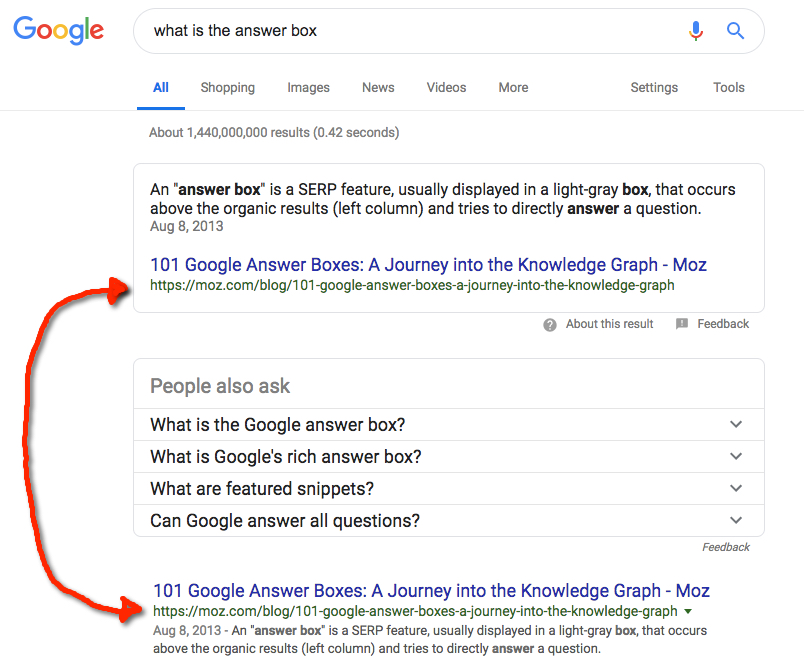Image resolution: width=804 pixels, height=668 pixels.
Task: Click the microphone icon for voice search
Action: (x=696, y=31)
